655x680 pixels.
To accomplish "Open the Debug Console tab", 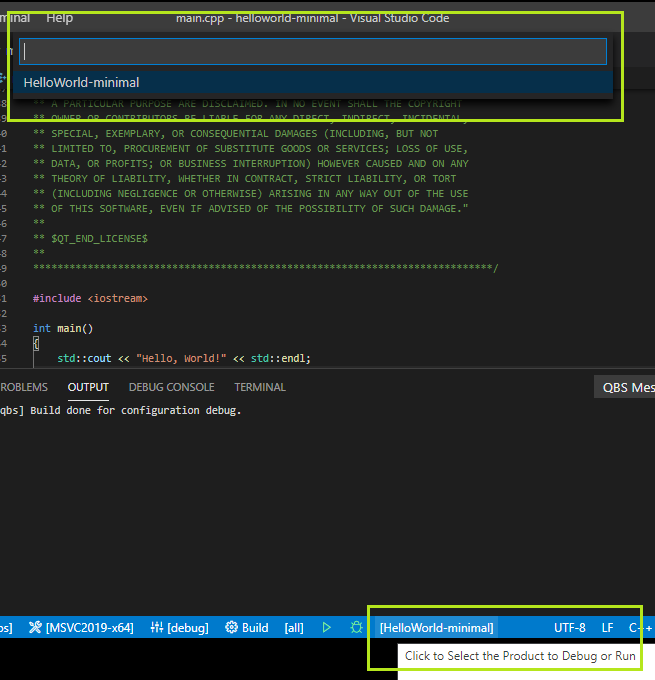I will tap(171, 387).
